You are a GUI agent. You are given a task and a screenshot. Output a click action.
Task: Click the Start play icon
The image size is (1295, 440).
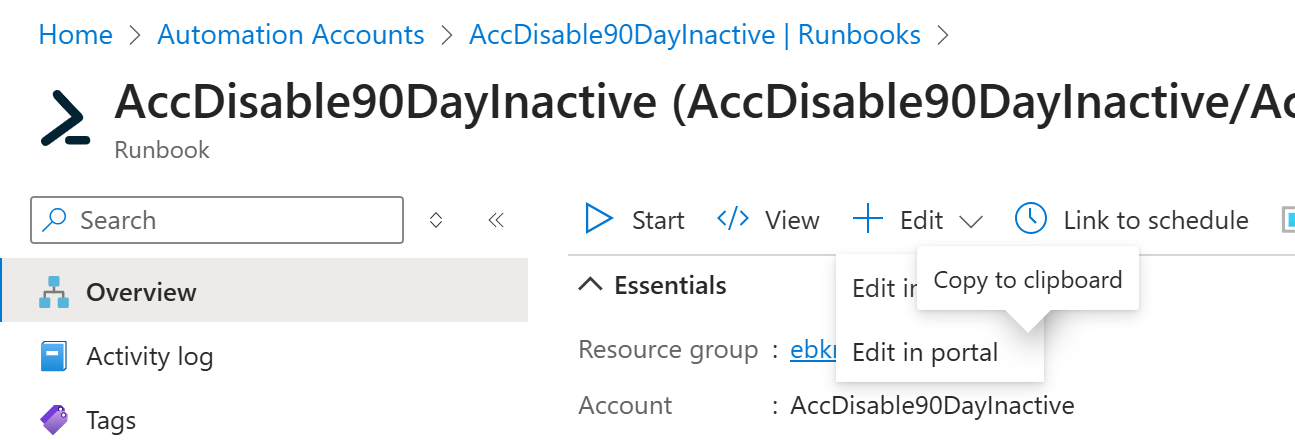[598, 219]
